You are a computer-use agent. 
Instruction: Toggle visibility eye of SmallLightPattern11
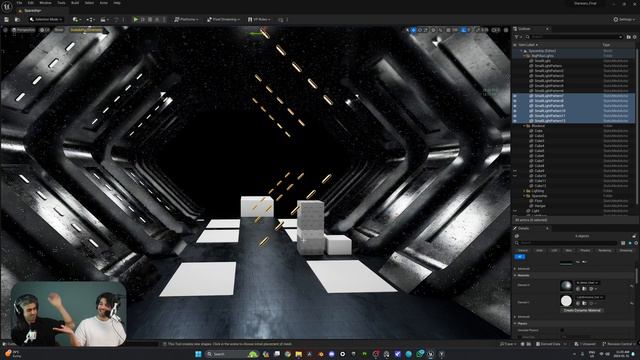[x=515, y=116]
